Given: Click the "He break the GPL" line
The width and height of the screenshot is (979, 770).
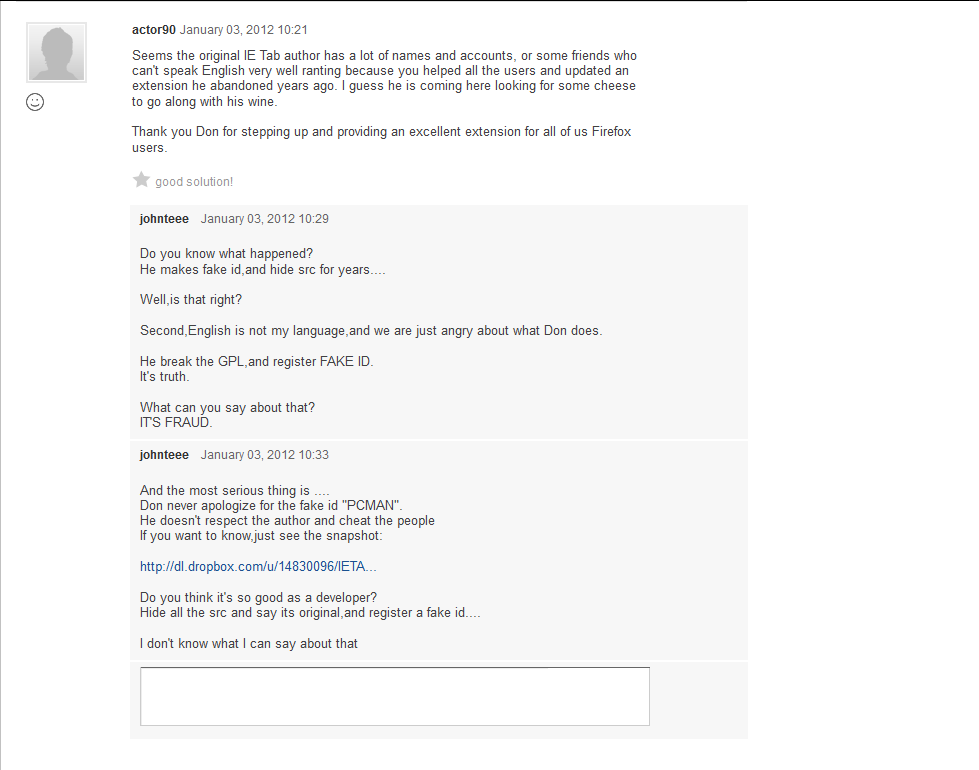Looking at the screenshot, I should click(x=256, y=361).
